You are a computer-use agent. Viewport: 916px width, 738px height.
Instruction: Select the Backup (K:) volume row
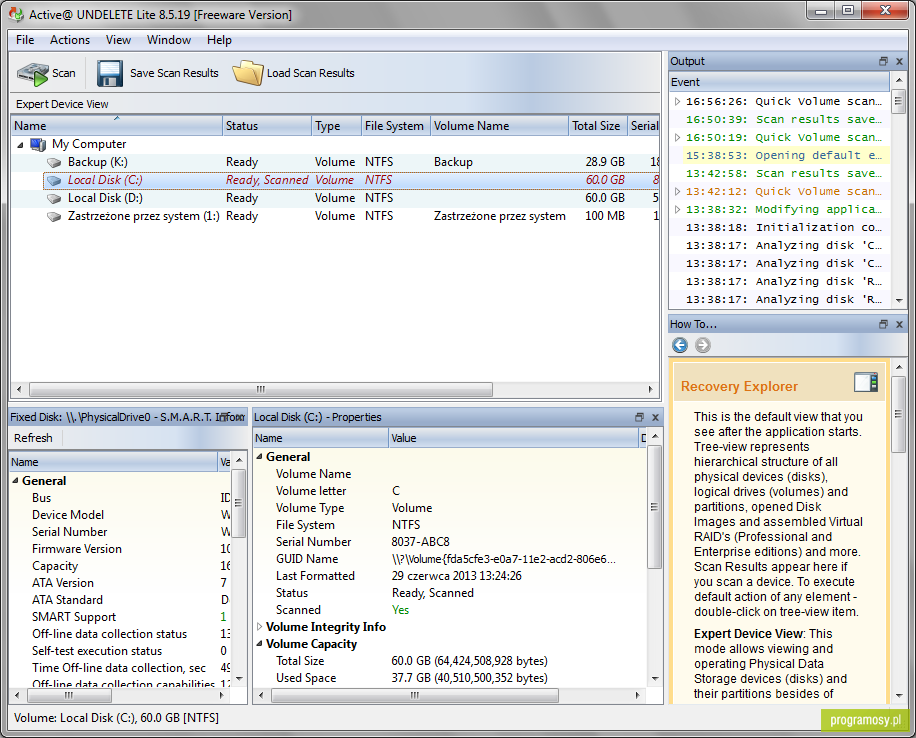335,162
